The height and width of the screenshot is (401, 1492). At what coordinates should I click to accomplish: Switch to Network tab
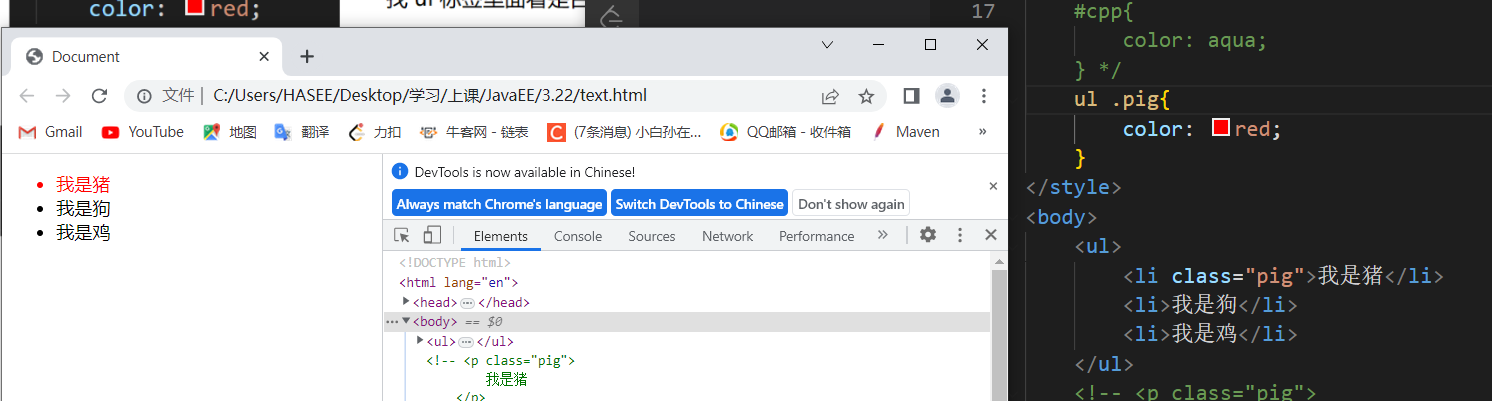tap(728, 236)
